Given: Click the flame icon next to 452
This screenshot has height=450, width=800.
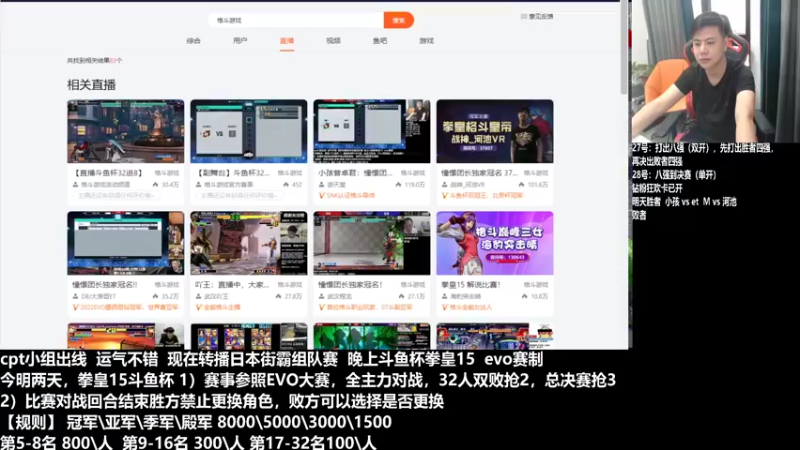Looking at the screenshot, I should point(286,185).
